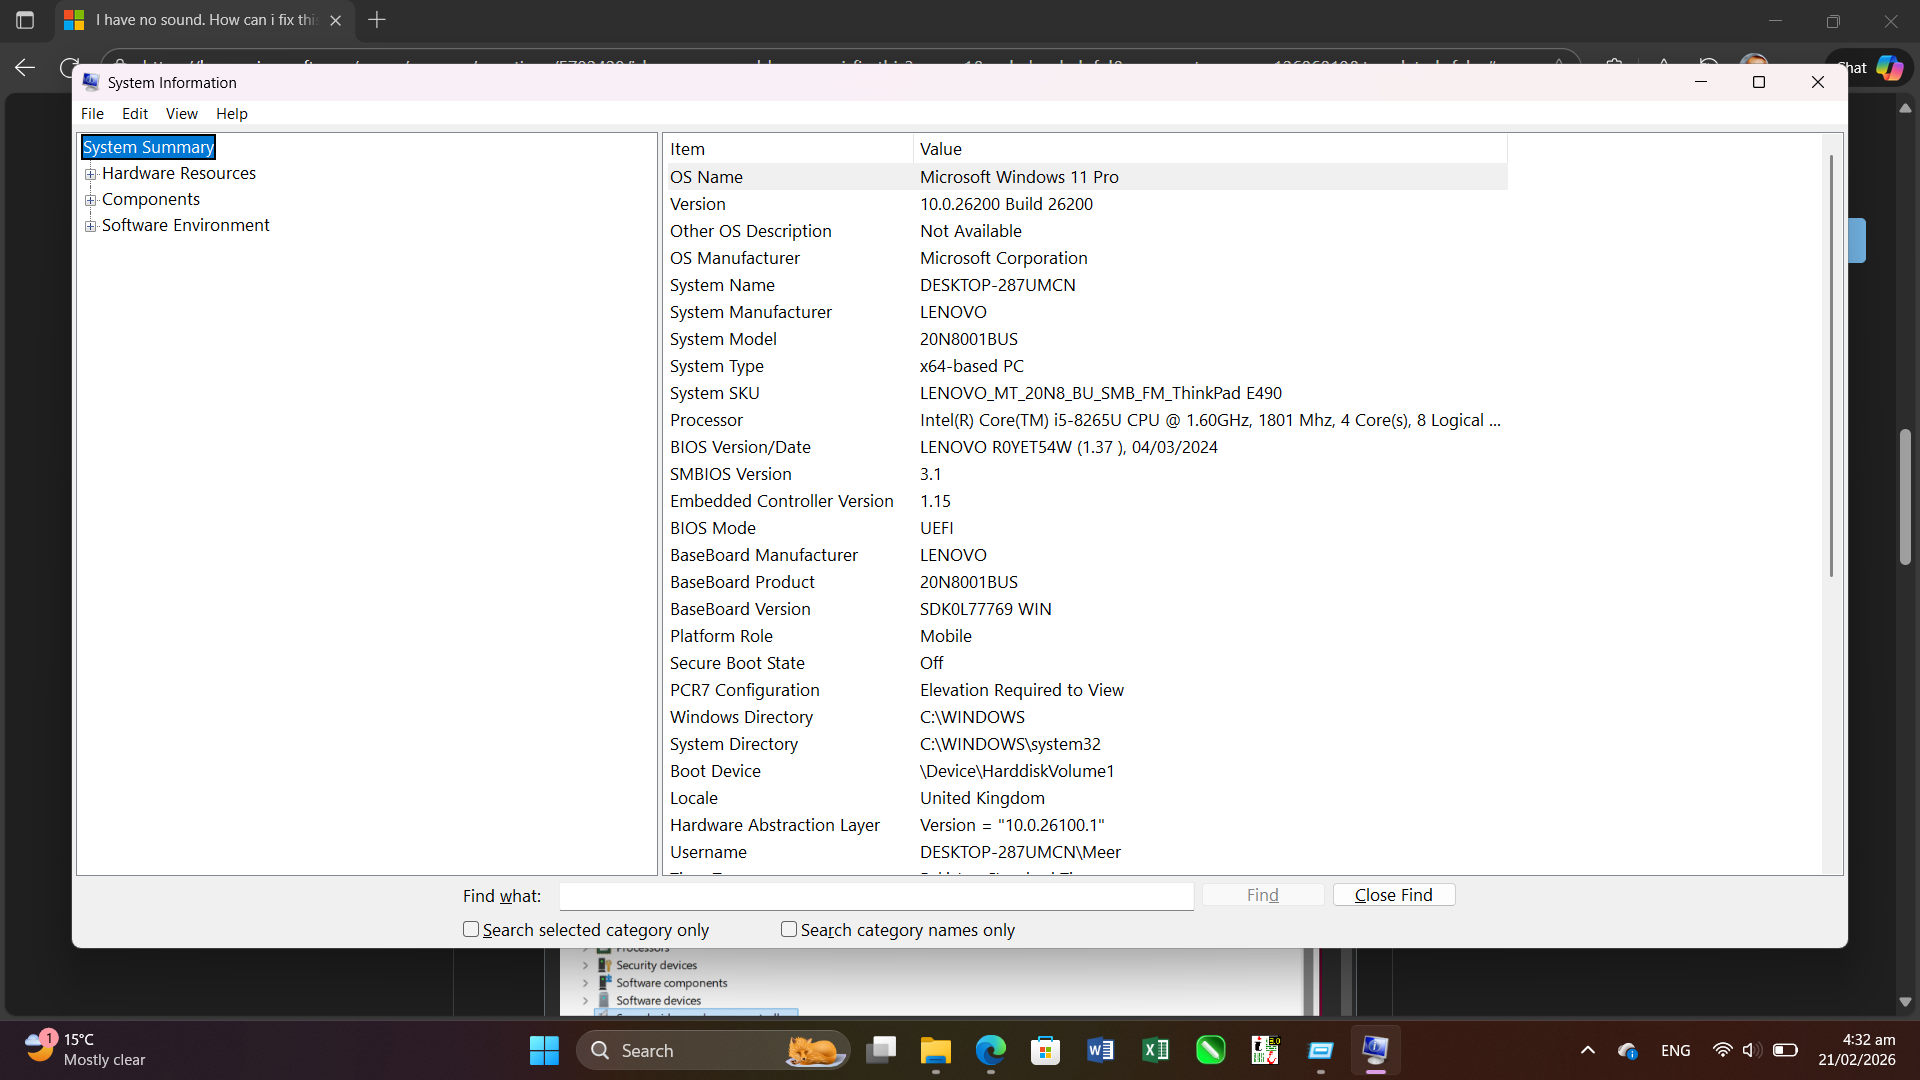
Task: Expand Hardware Resources tree node
Action: (91, 174)
